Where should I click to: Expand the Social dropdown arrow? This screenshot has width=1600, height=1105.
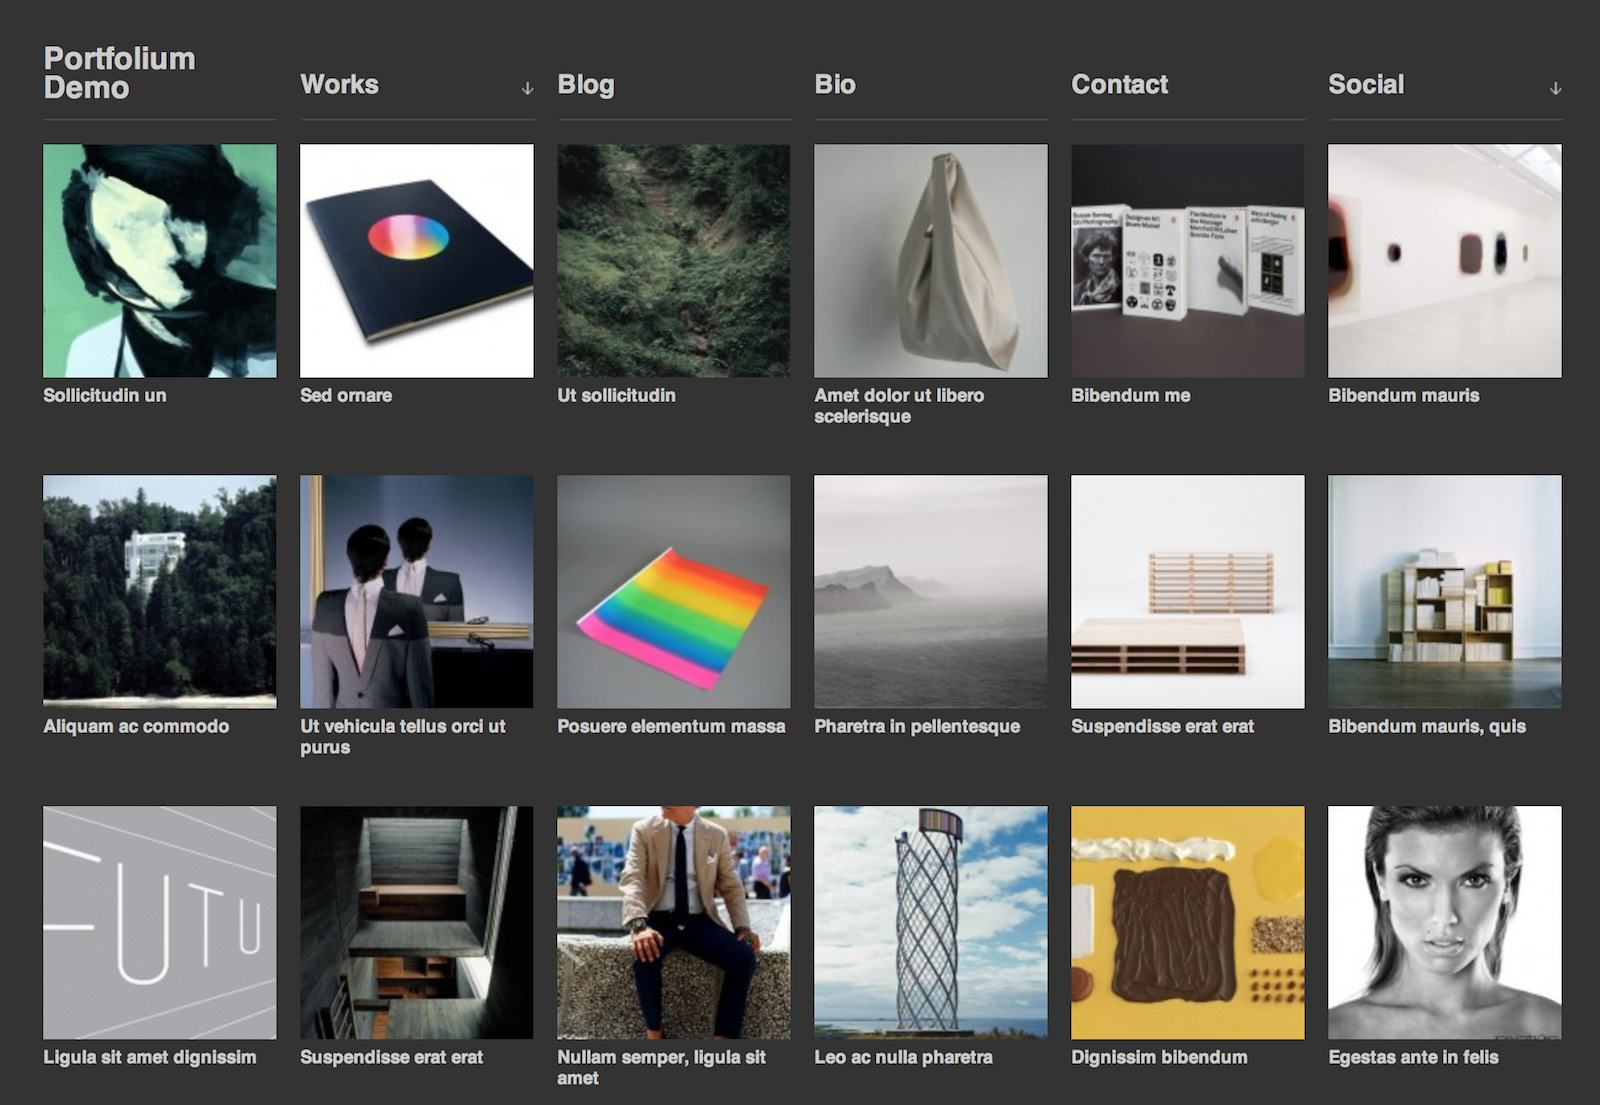(x=1555, y=88)
